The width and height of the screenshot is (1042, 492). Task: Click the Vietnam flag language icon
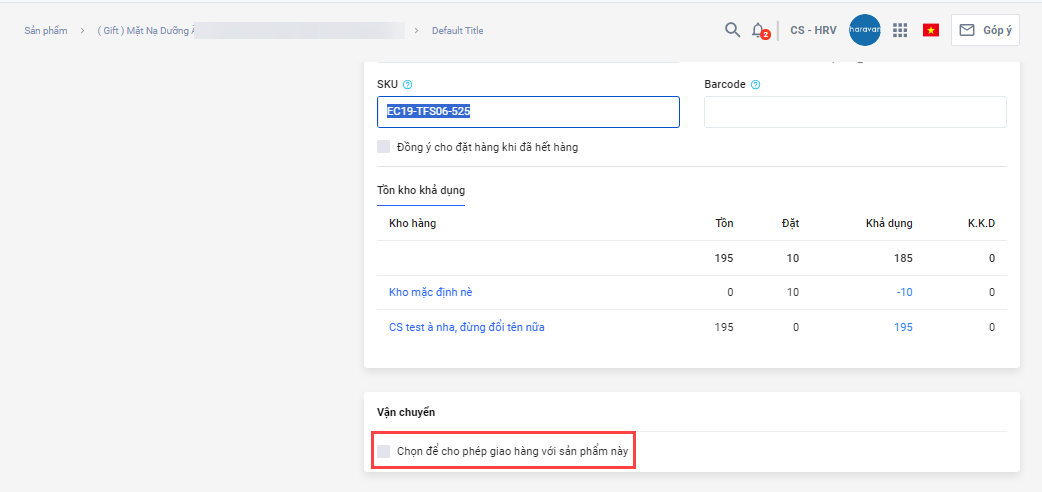931,30
